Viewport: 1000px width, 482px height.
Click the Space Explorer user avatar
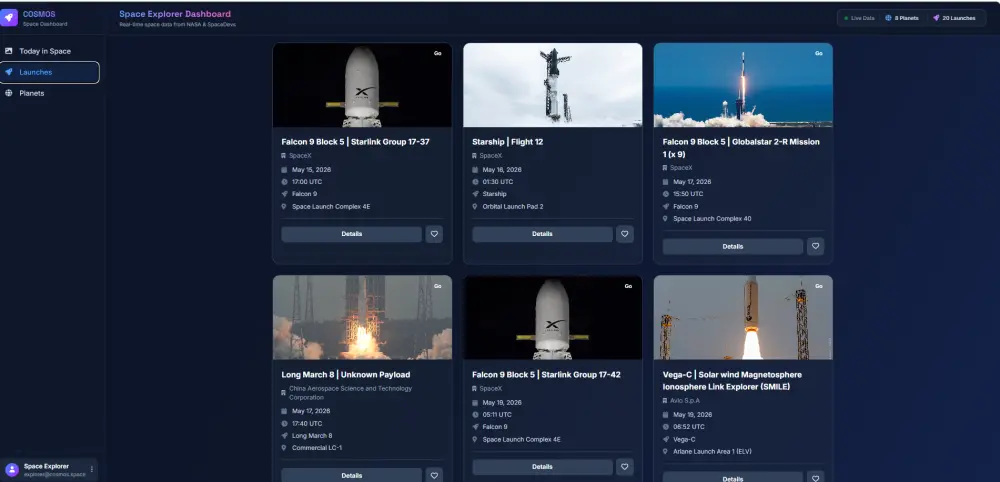coord(11,469)
